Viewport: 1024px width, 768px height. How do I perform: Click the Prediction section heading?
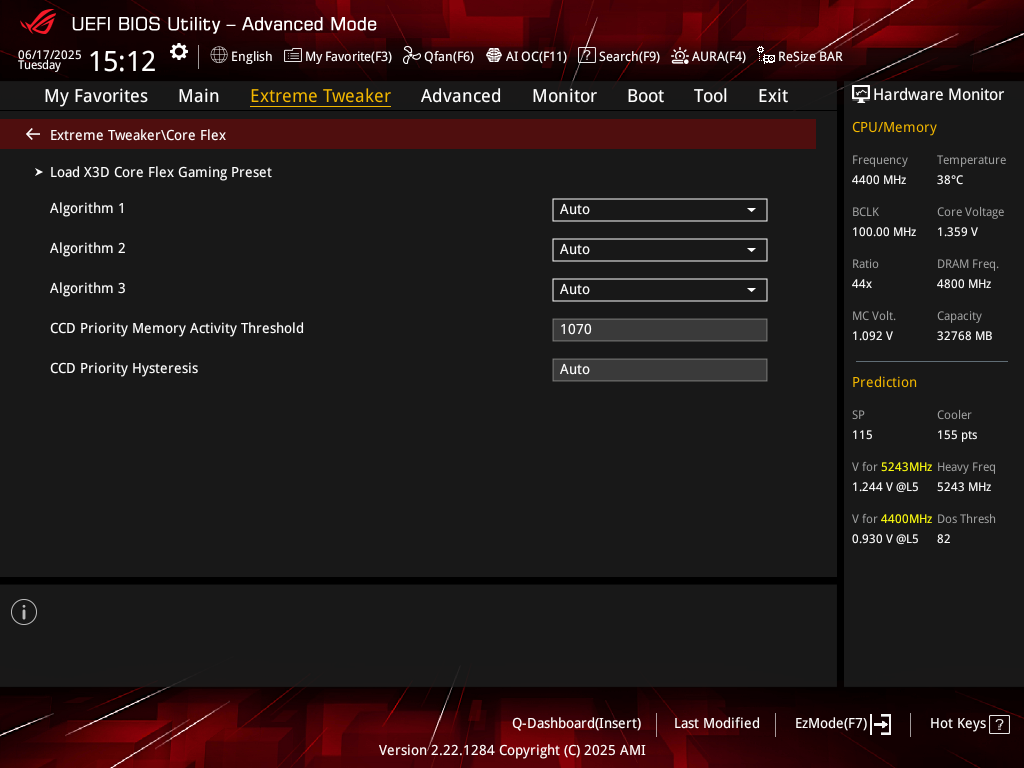tap(884, 382)
